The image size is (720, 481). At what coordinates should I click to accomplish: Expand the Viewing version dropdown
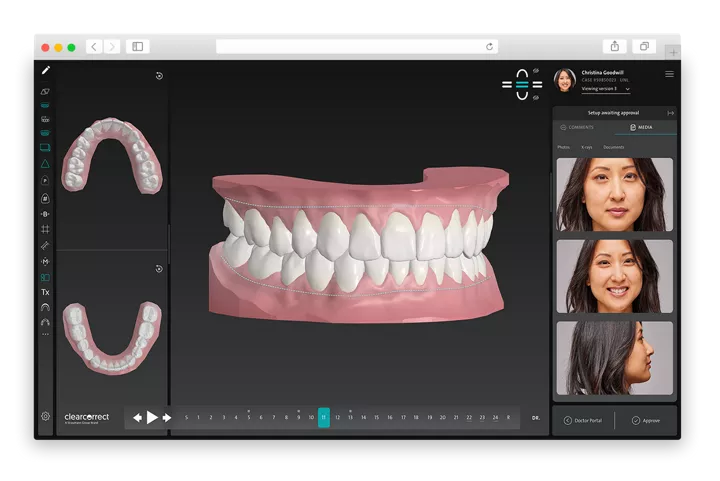(x=627, y=89)
